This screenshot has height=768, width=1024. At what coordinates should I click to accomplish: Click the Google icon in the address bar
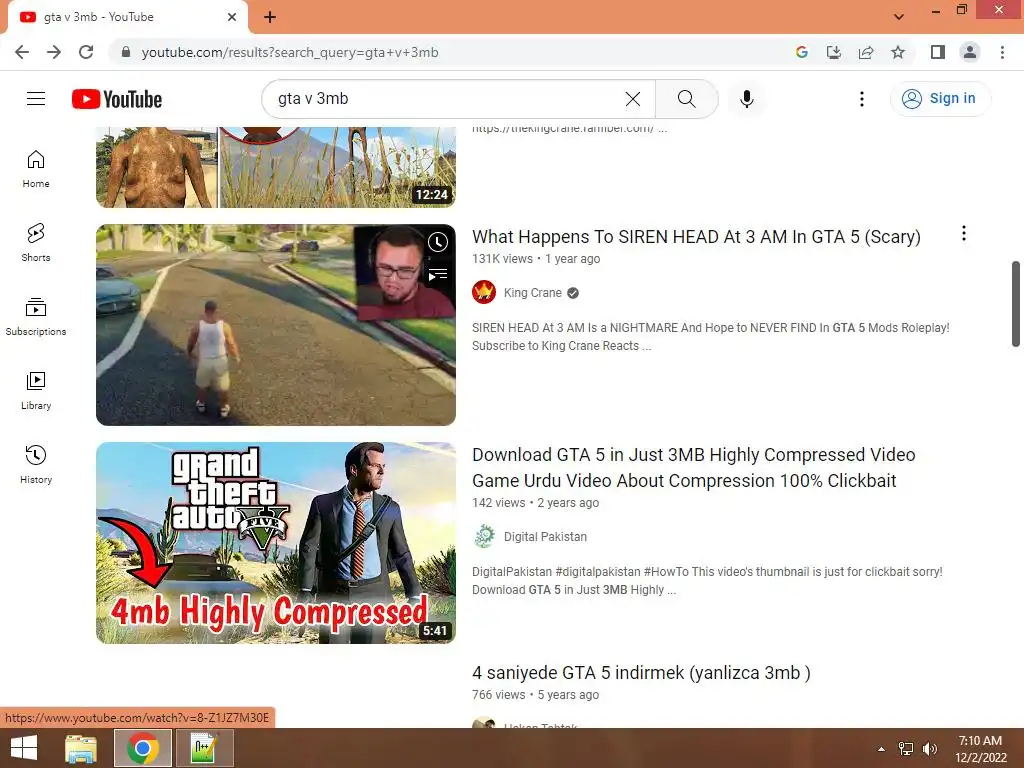801,52
